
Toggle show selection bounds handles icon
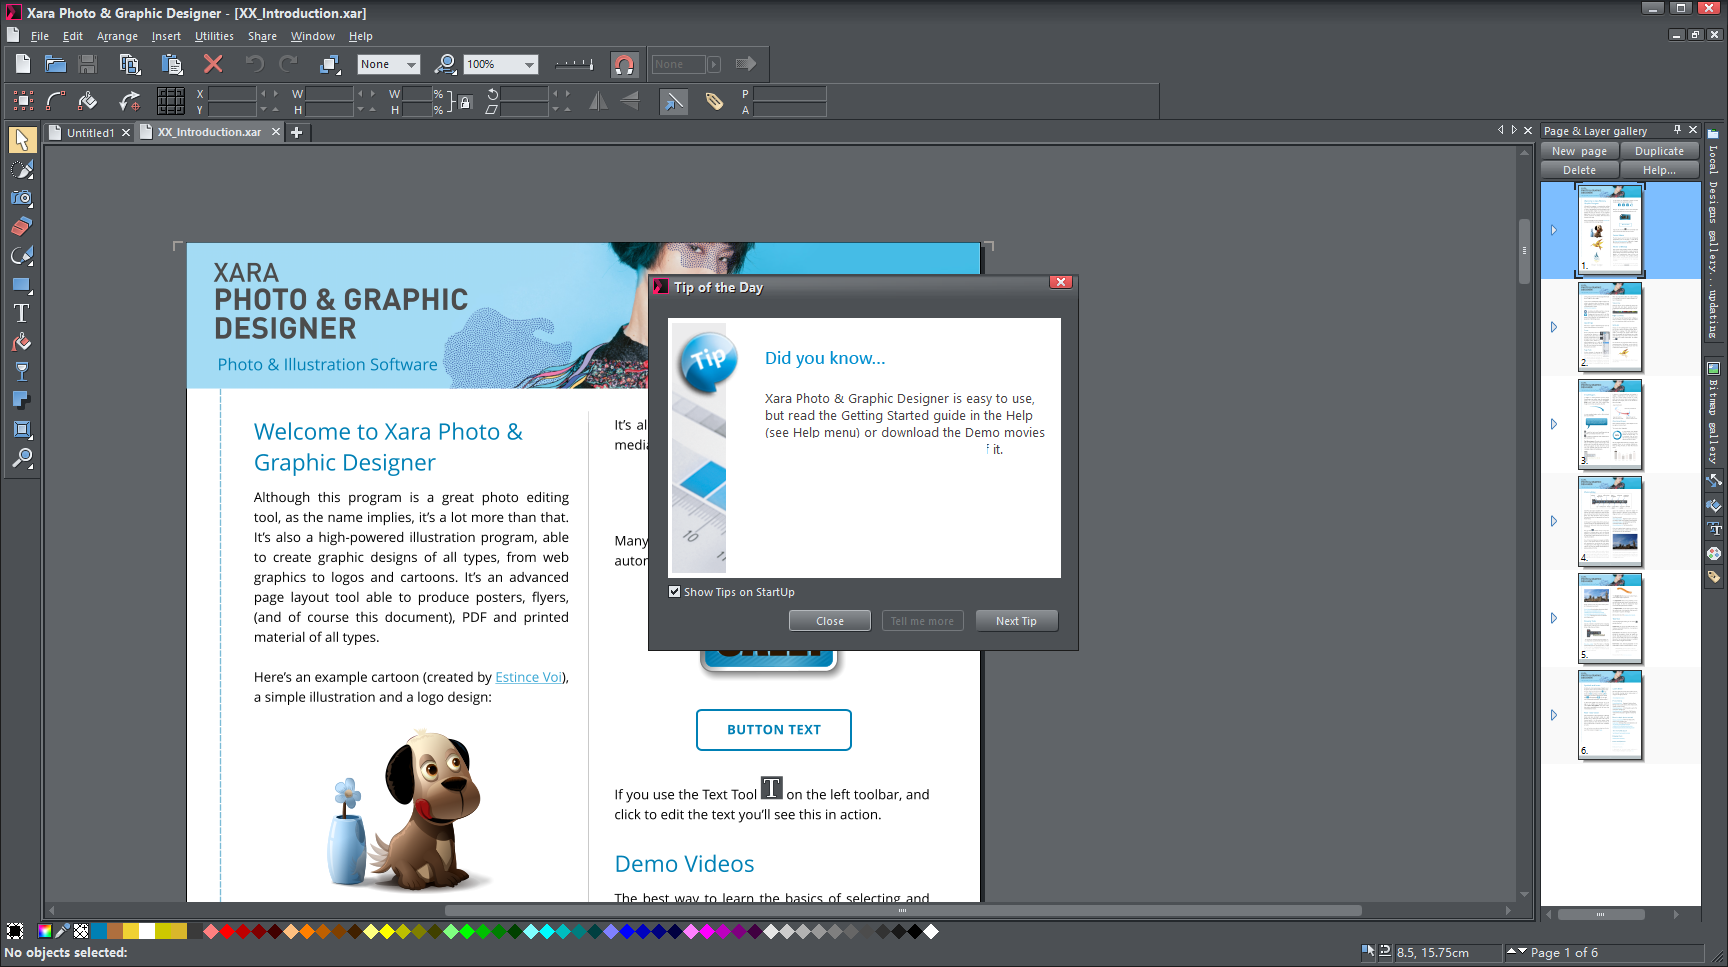click(23, 100)
